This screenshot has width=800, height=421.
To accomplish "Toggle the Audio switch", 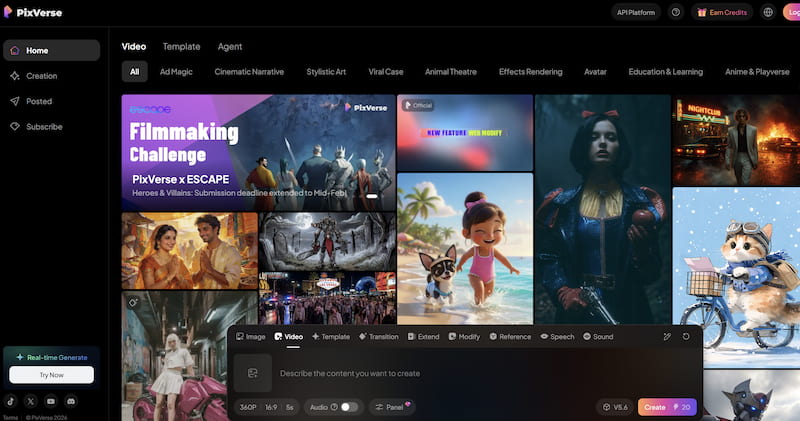I will point(349,407).
